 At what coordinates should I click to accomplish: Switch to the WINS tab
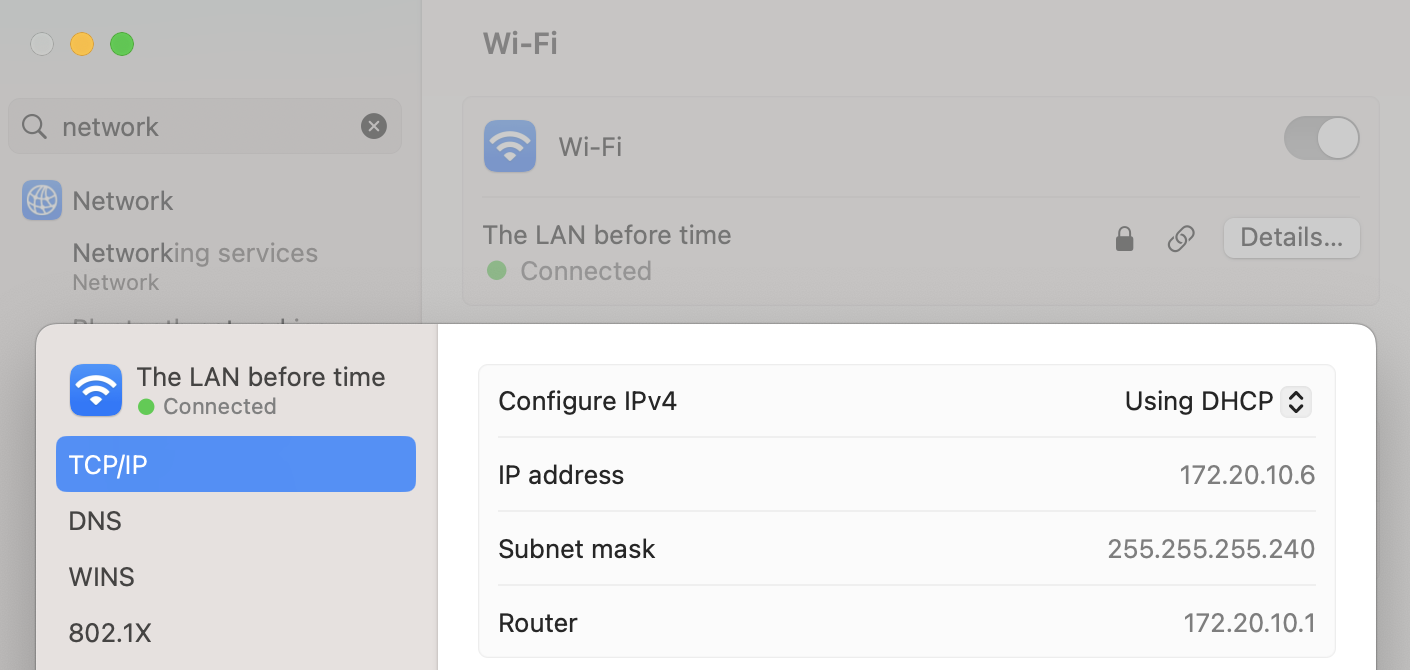click(100, 576)
